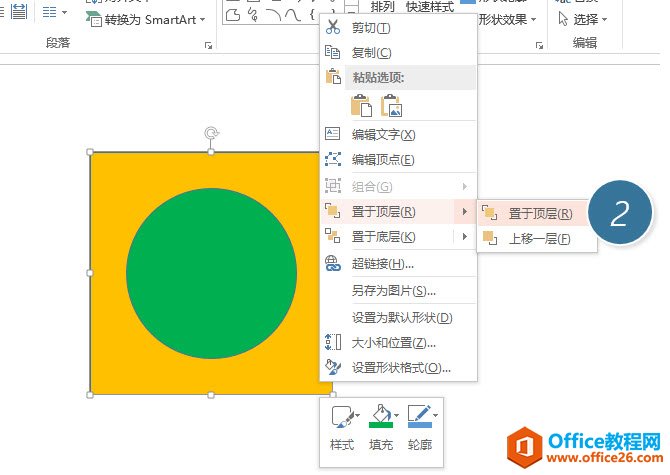This screenshot has height=475, width=670.
Task: Click the paste as picture icon
Action: (391, 106)
